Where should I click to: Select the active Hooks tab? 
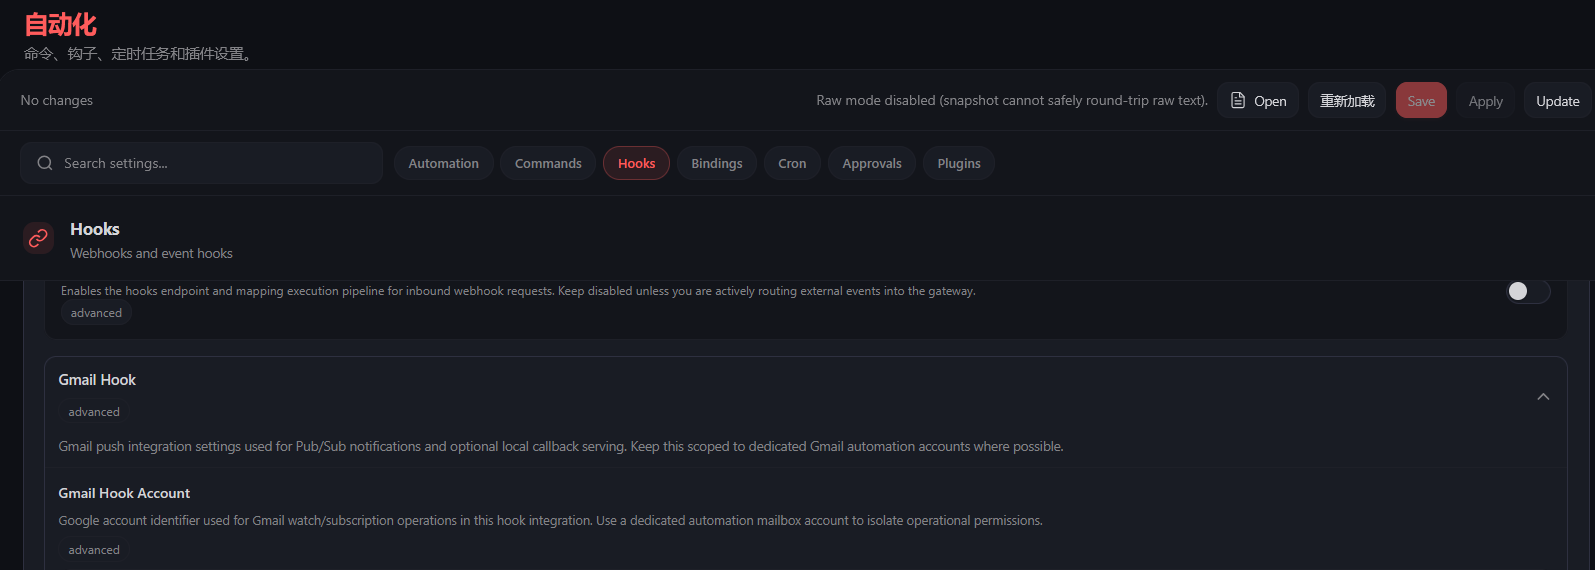pyautogui.click(x=636, y=163)
